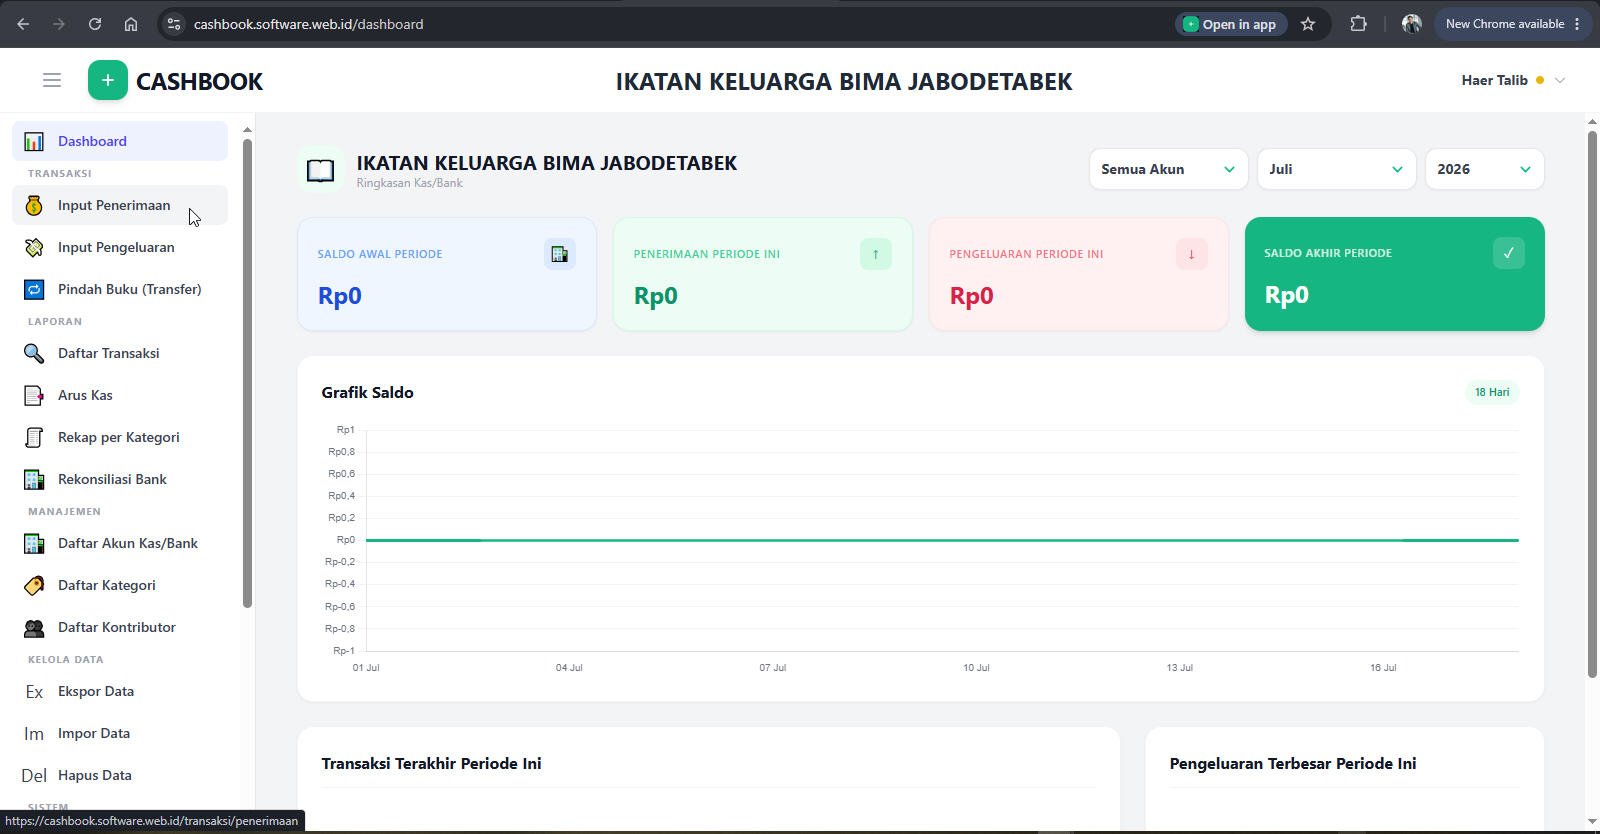This screenshot has height=834, width=1600.
Task: Bookmark this page with the star icon
Action: click(x=1308, y=24)
